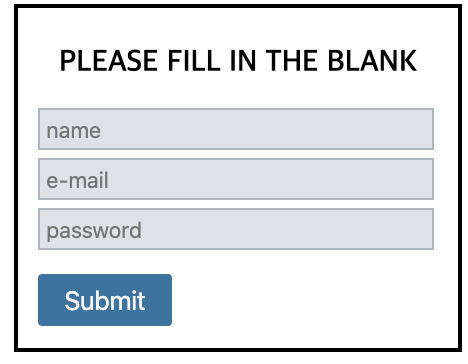Place cursor in the last text box
The height and width of the screenshot is (364, 468).
click(x=236, y=229)
